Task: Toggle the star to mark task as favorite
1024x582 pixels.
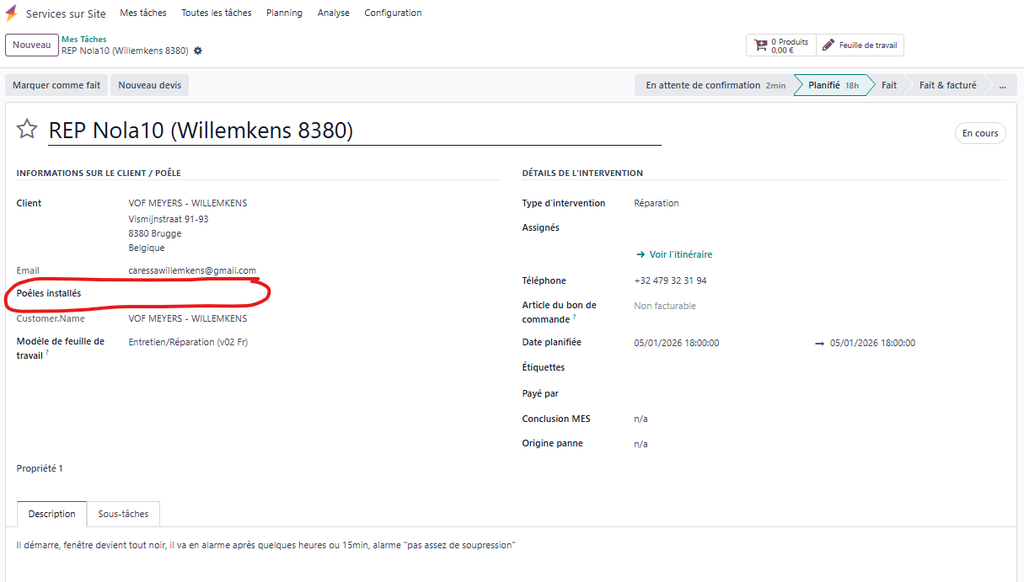Action: pyautogui.click(x=27, y=130)
